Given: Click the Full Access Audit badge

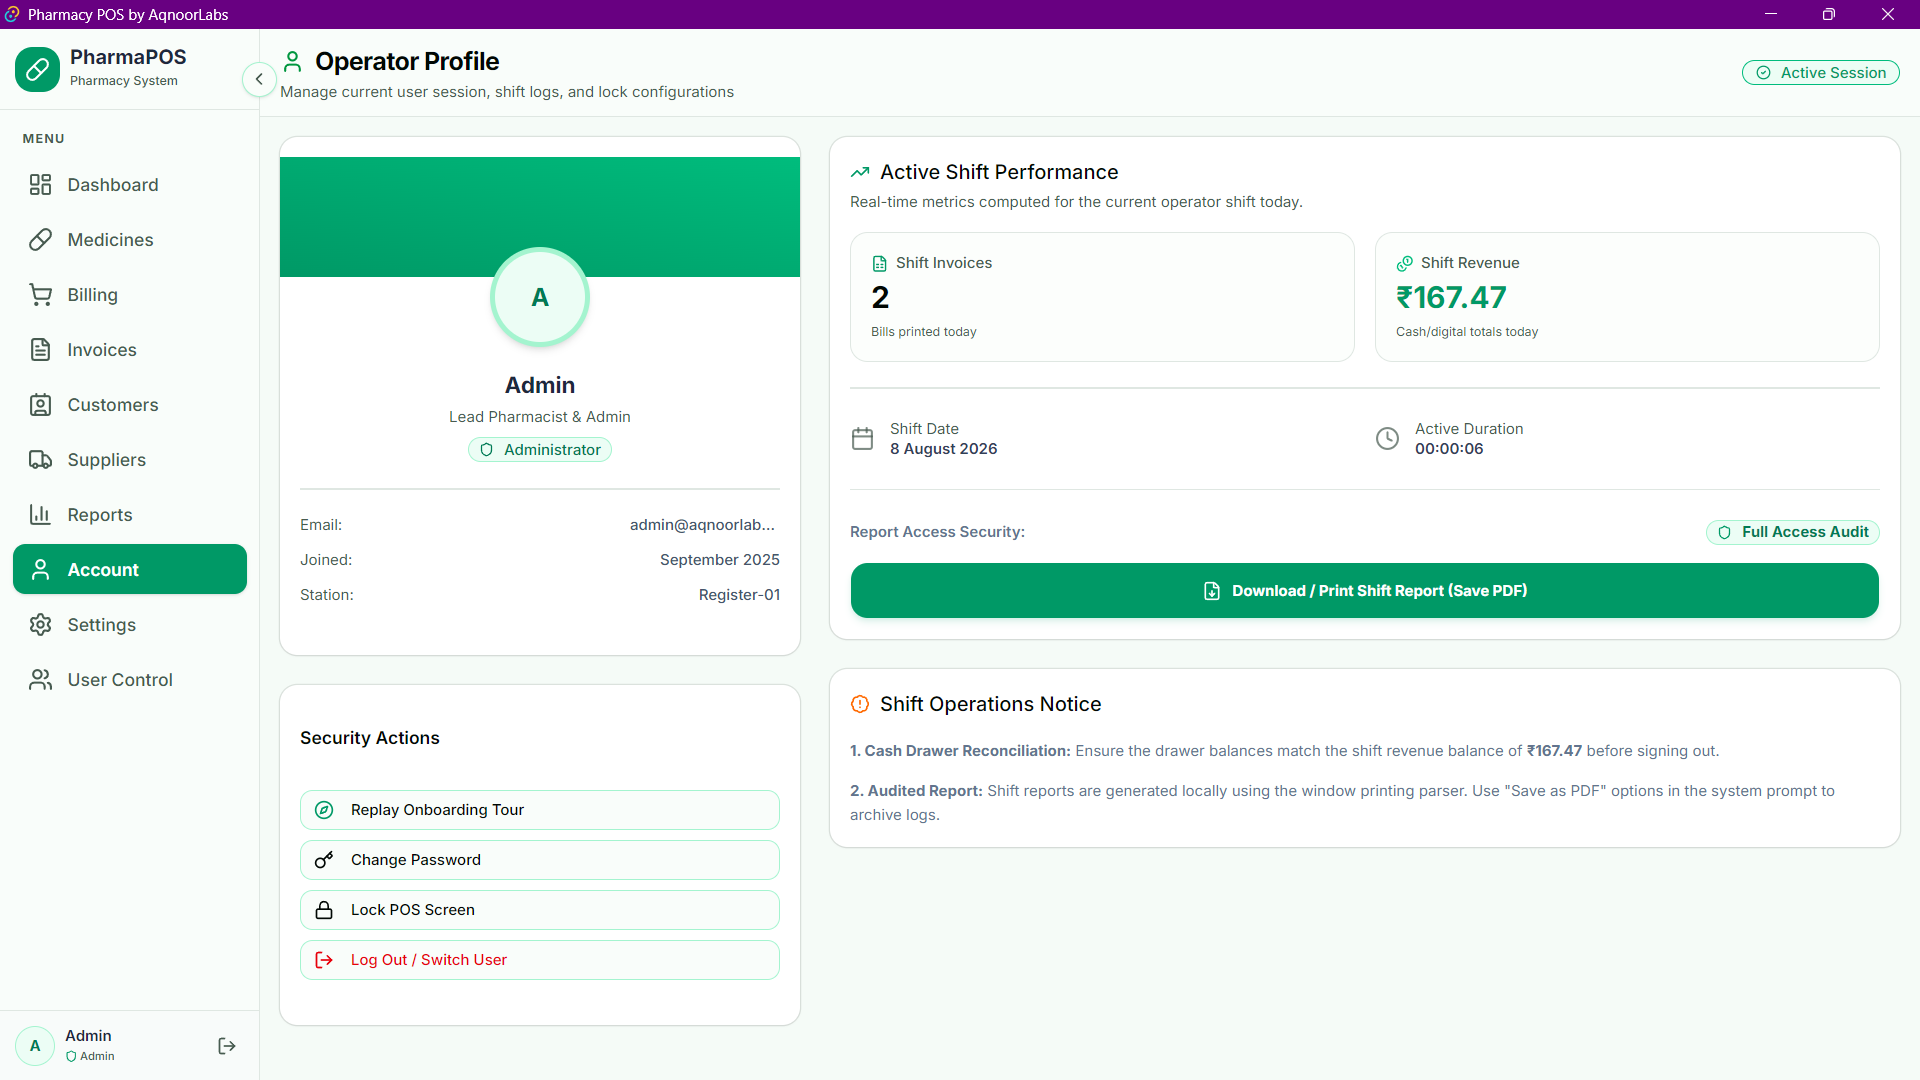Looking at the screenshot, I should pos(1792,532).
